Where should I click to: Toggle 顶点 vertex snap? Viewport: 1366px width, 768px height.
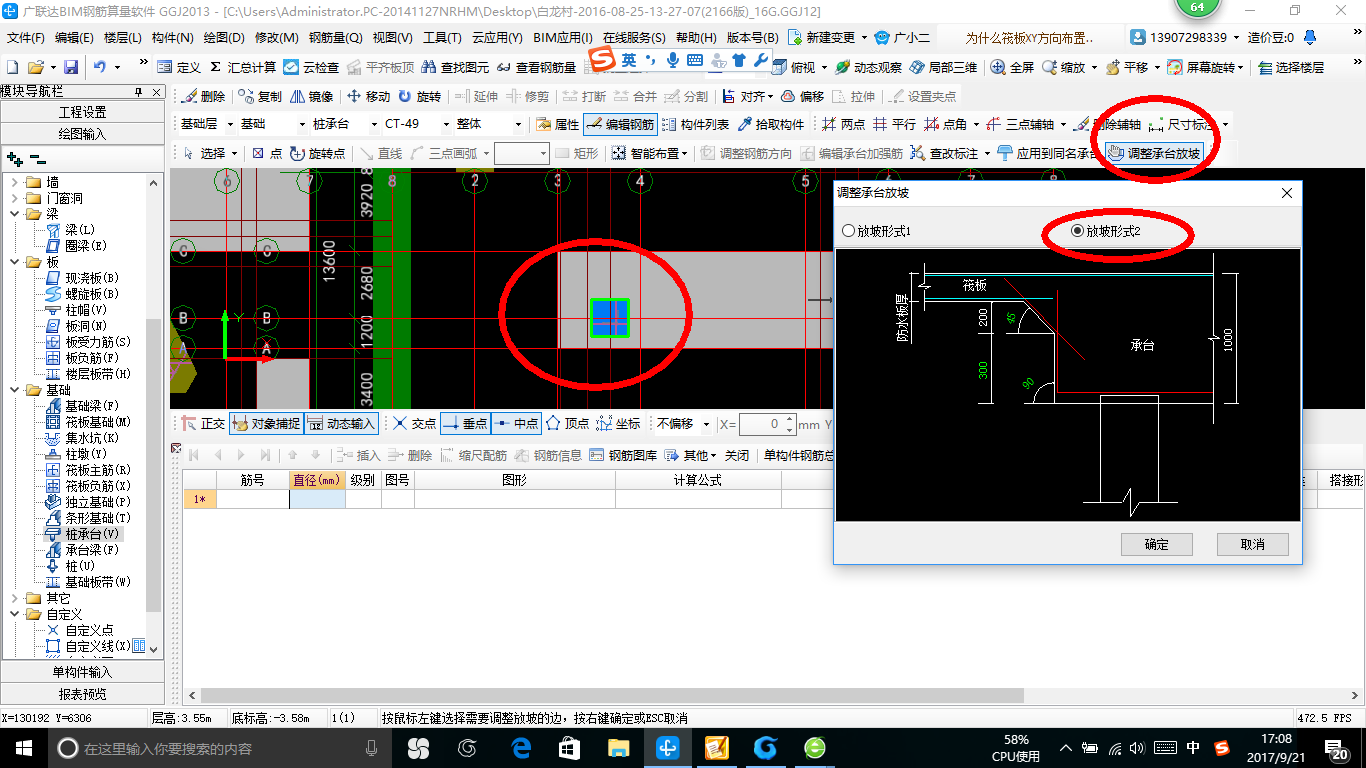pos(567,424)
